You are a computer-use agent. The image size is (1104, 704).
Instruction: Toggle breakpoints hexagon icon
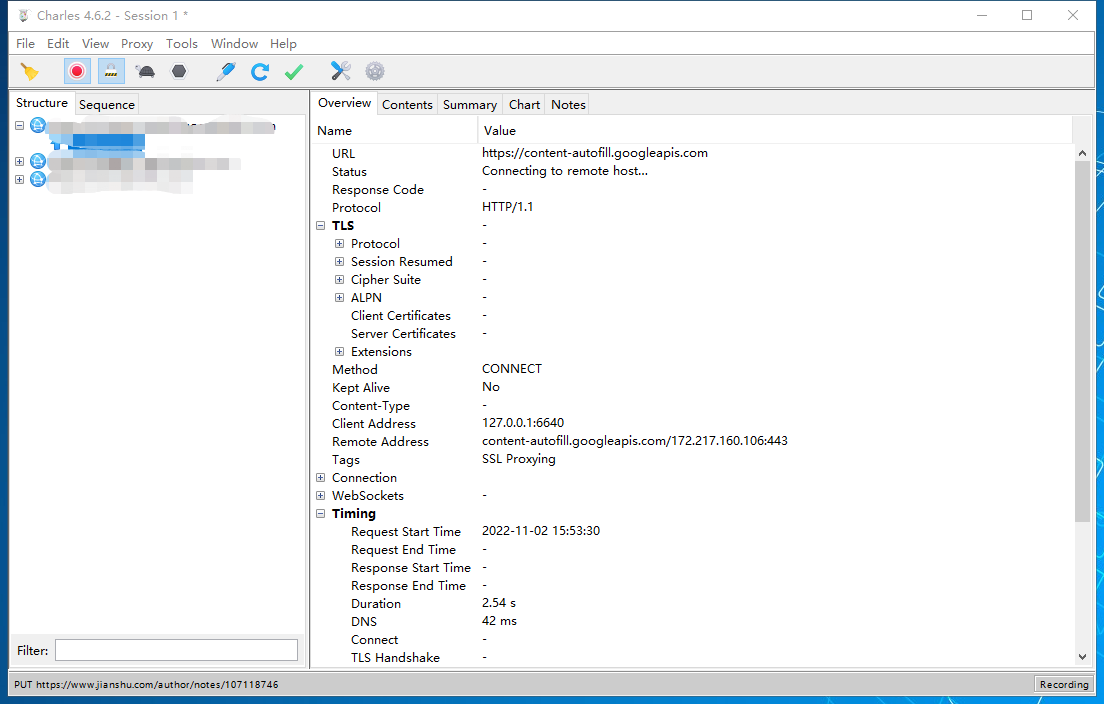coord(180,71)
